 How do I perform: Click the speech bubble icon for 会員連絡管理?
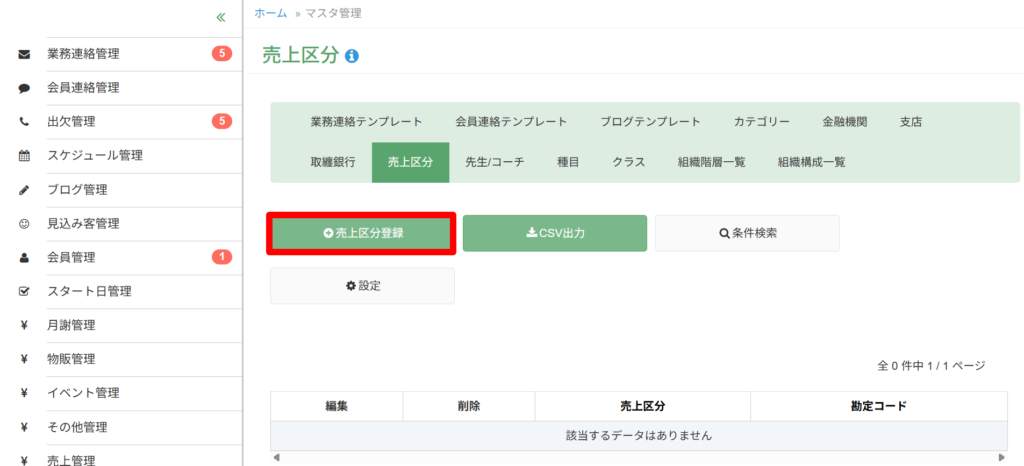pyautogui.click(x=24, y=89)
